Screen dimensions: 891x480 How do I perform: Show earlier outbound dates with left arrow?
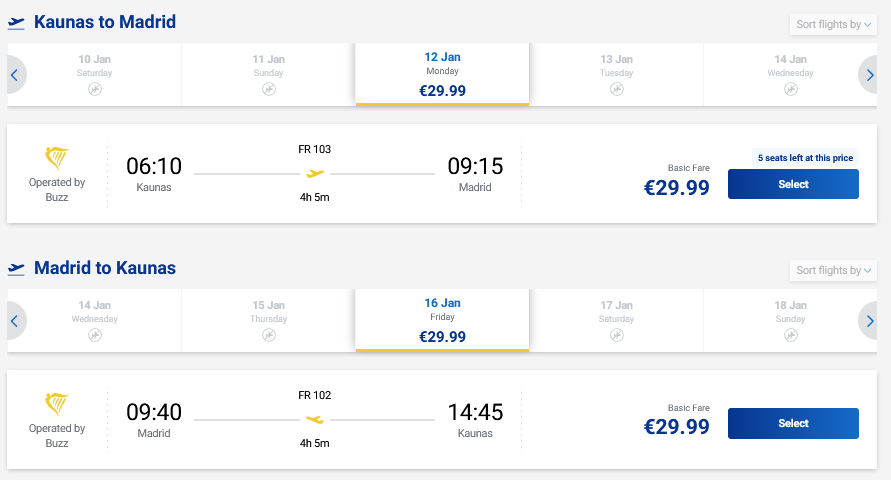click(x=15, y=75)
